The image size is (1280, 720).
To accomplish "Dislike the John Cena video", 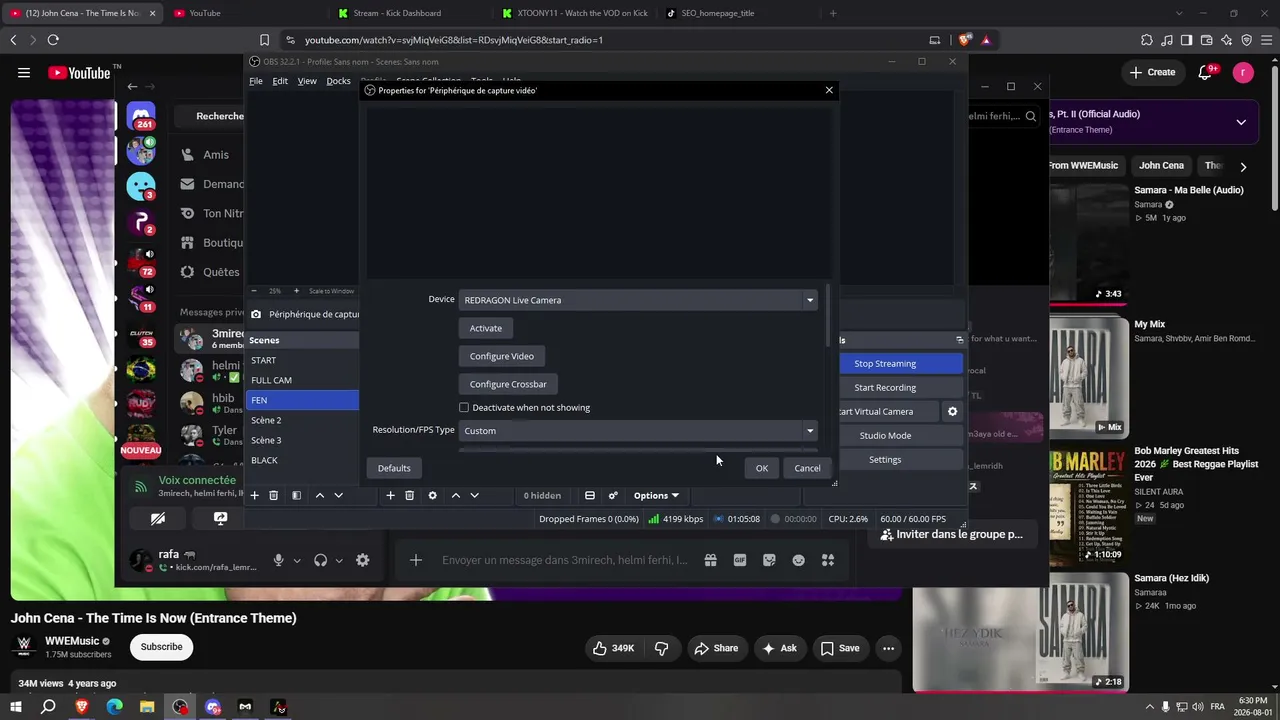I will [x=661, y=648].
